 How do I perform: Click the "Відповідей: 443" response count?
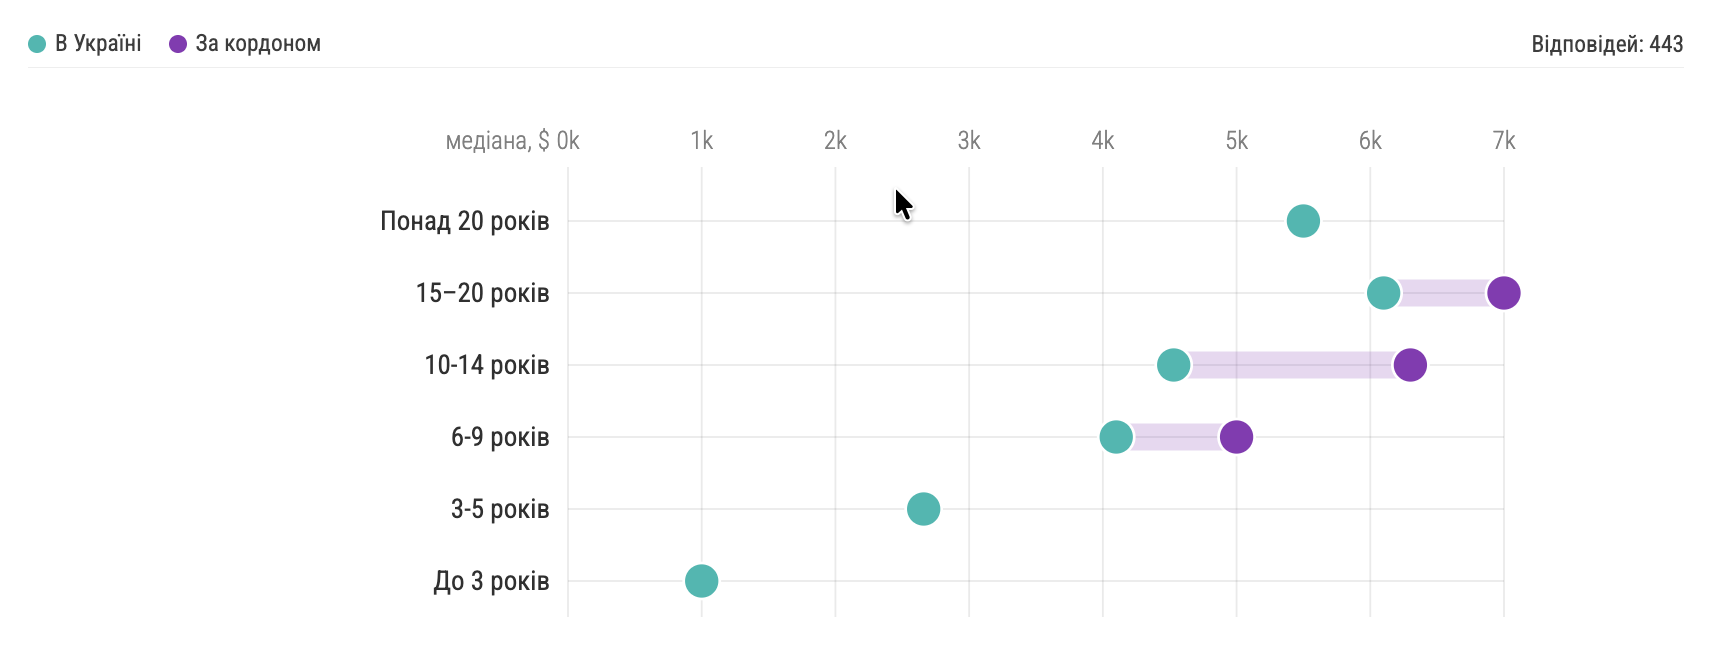[1607, 44]
